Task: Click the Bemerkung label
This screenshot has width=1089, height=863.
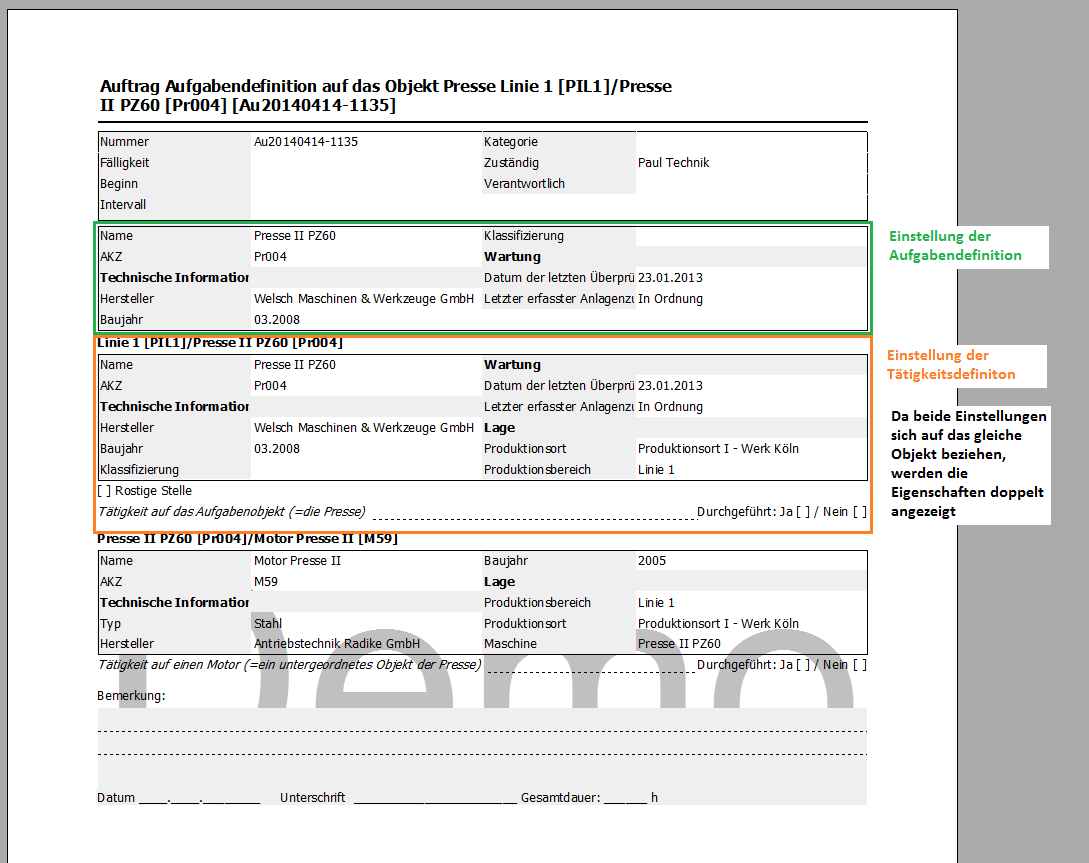Action: pos(131,696)
